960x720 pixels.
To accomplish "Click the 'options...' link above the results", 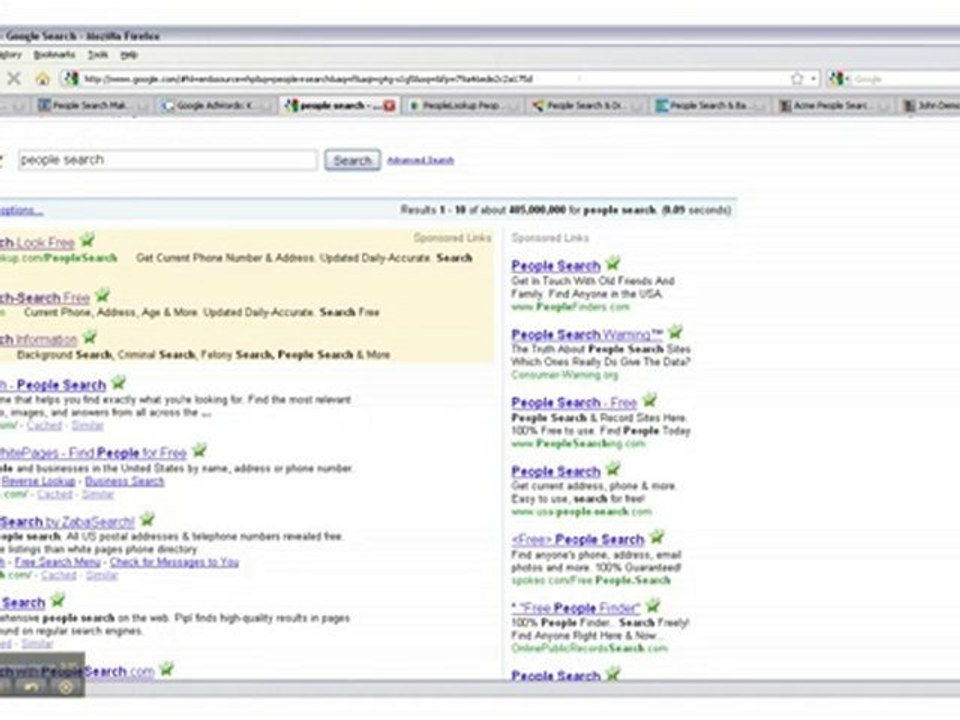I will click(21, 211).
